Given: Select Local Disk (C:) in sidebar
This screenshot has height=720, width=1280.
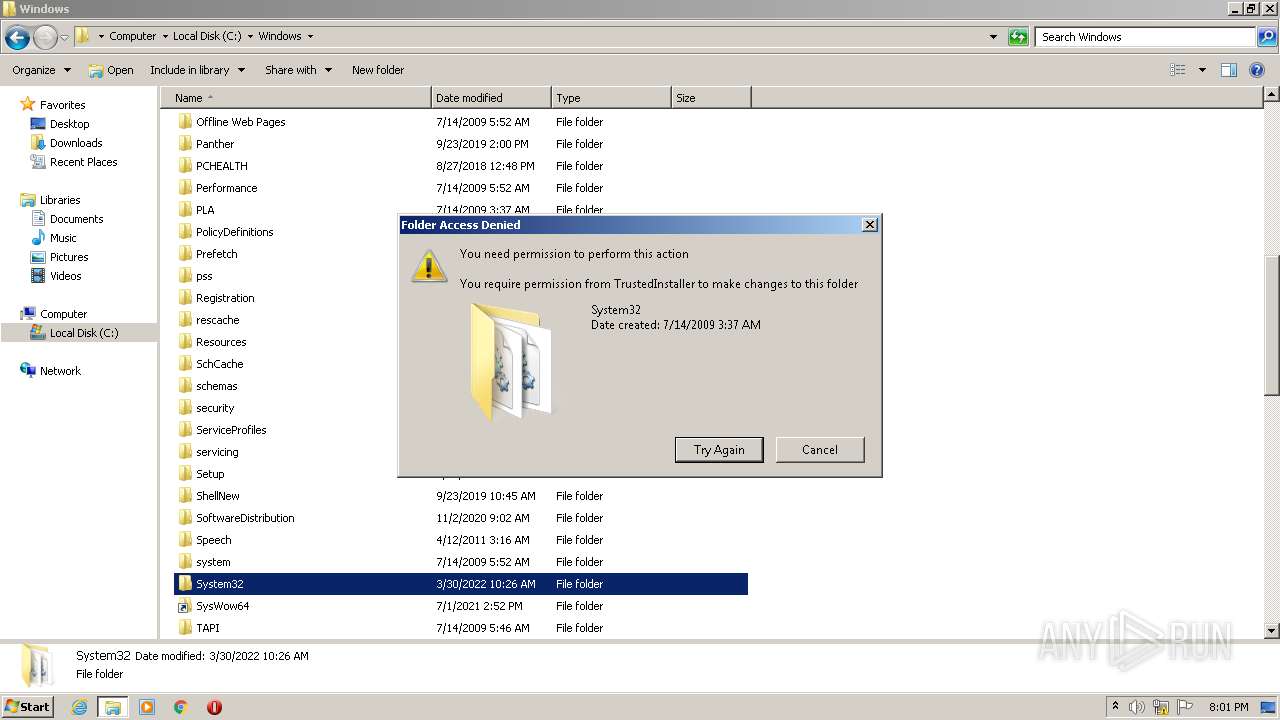Looking at the screenshot, I should [x=84, y=333].
